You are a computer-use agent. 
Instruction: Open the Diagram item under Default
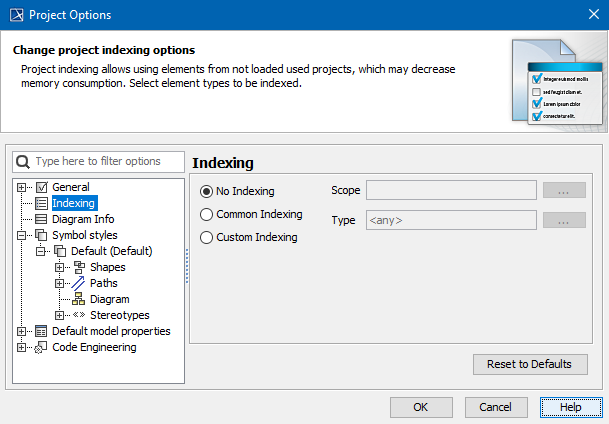pyautogui.click(x=109, y=299)
